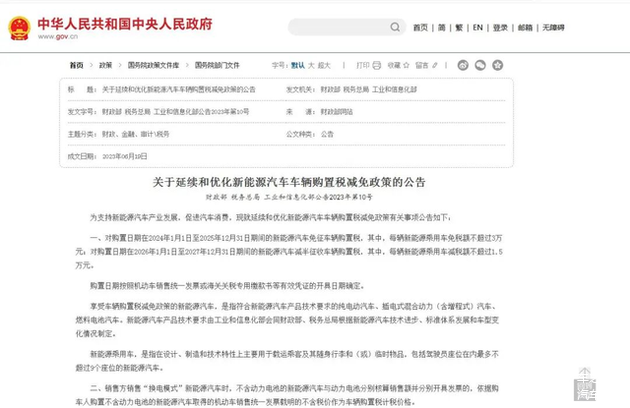
Task: Open the EN English version link
Action: pos(478,27)
